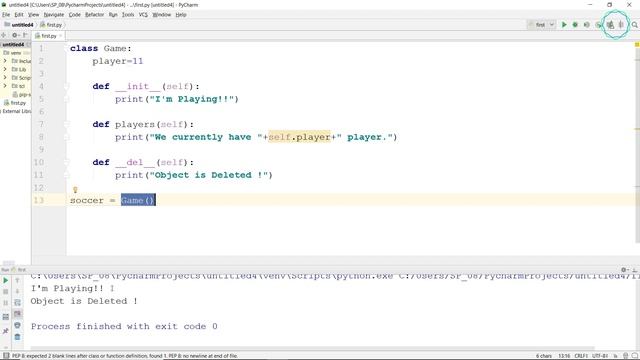Viewport: 640px width, 360px height.
Task: Pause the output in the Run panel
Action: pyautogui.click(x=6, y=303)
